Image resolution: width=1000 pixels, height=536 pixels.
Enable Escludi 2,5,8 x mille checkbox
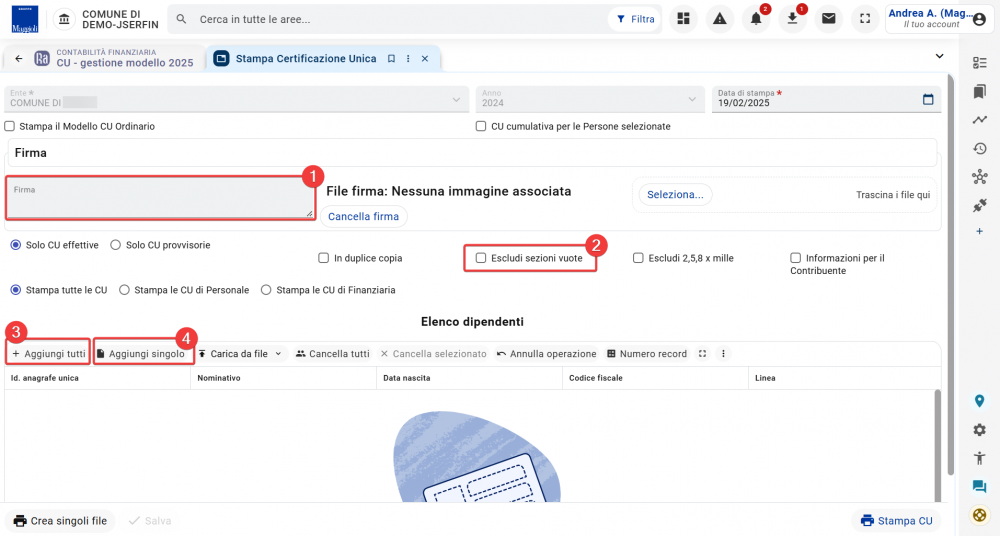638,258
